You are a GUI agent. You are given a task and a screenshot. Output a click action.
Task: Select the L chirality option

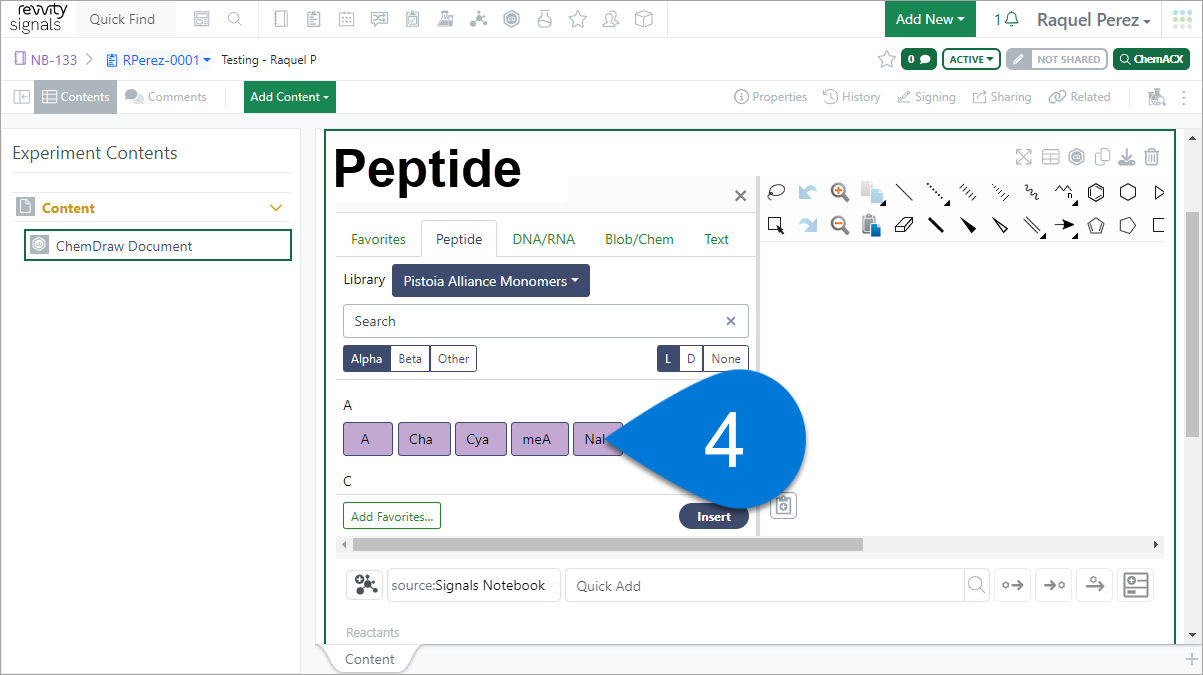tap(668, 359)
